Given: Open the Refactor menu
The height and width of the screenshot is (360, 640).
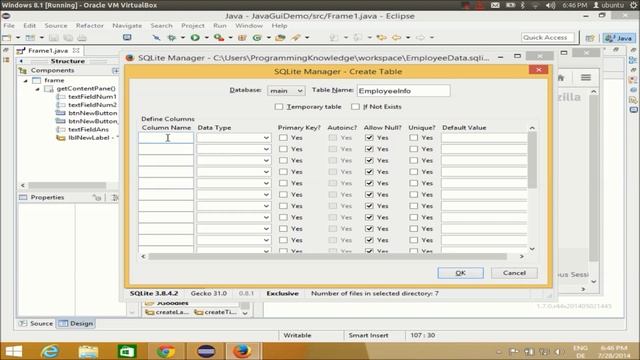Looking at the screenshot, I should [x=90, y=25].
